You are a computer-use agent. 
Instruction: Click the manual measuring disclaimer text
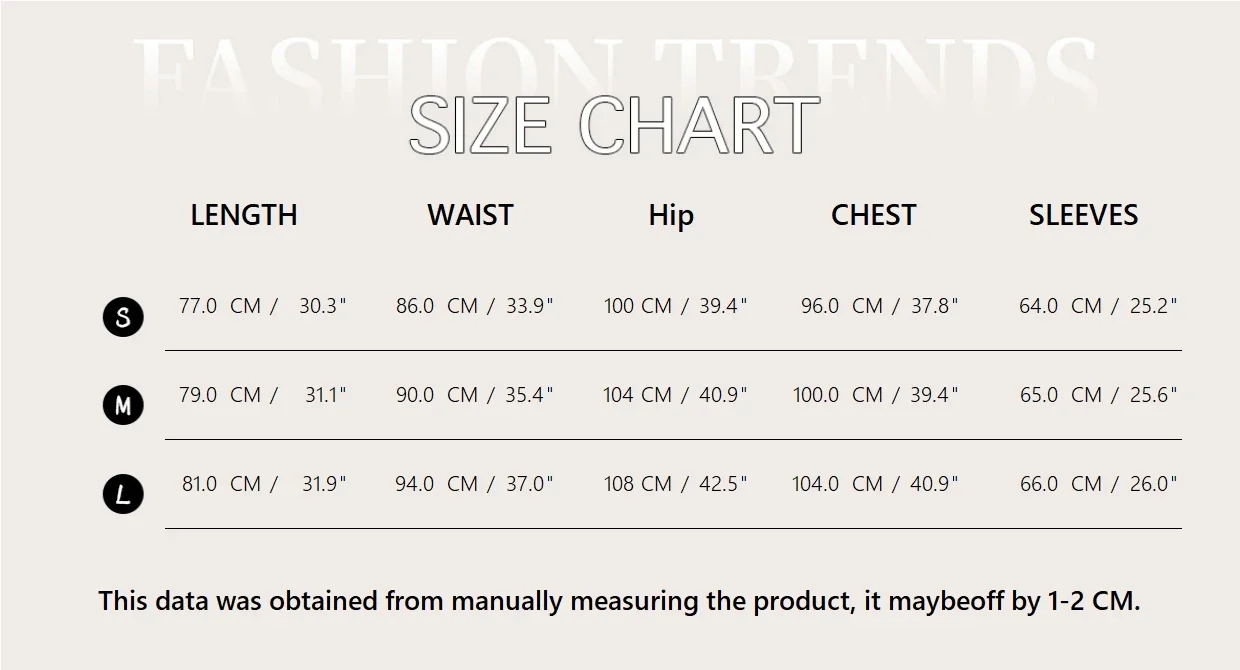[619, 601]
